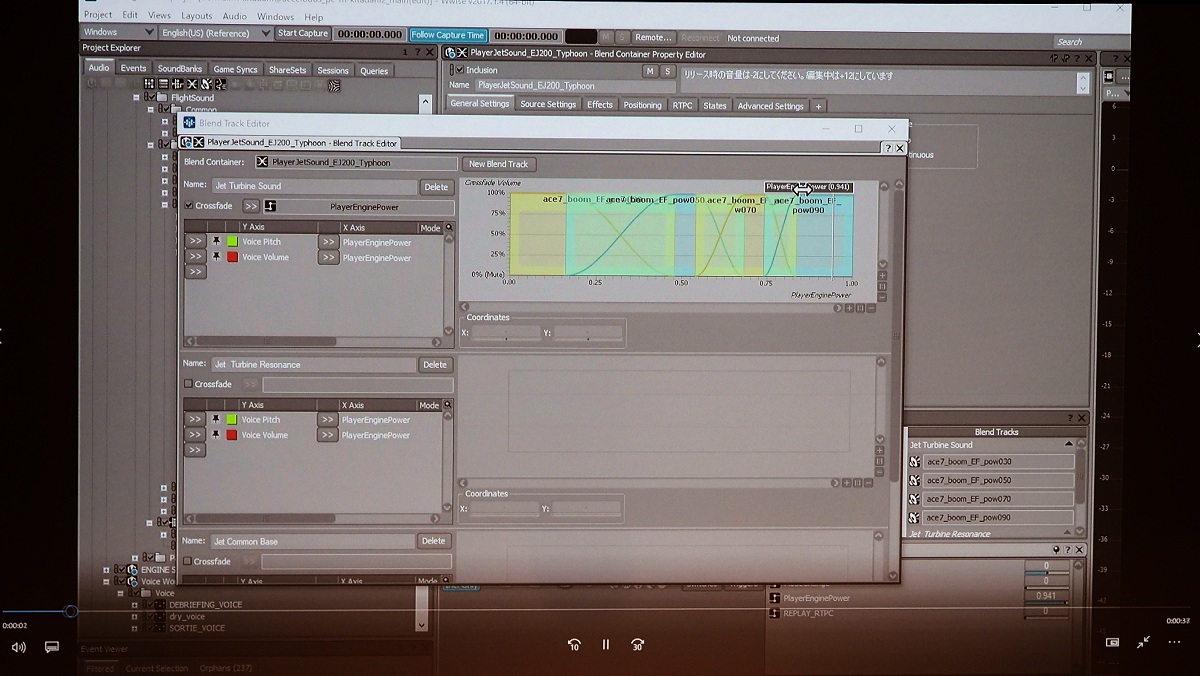The width and height of the screenshot is (1200, 676).
Task: Click the Voice Pitch green color swatch in Jet Turbine Sound
Action: click(232, 242)
